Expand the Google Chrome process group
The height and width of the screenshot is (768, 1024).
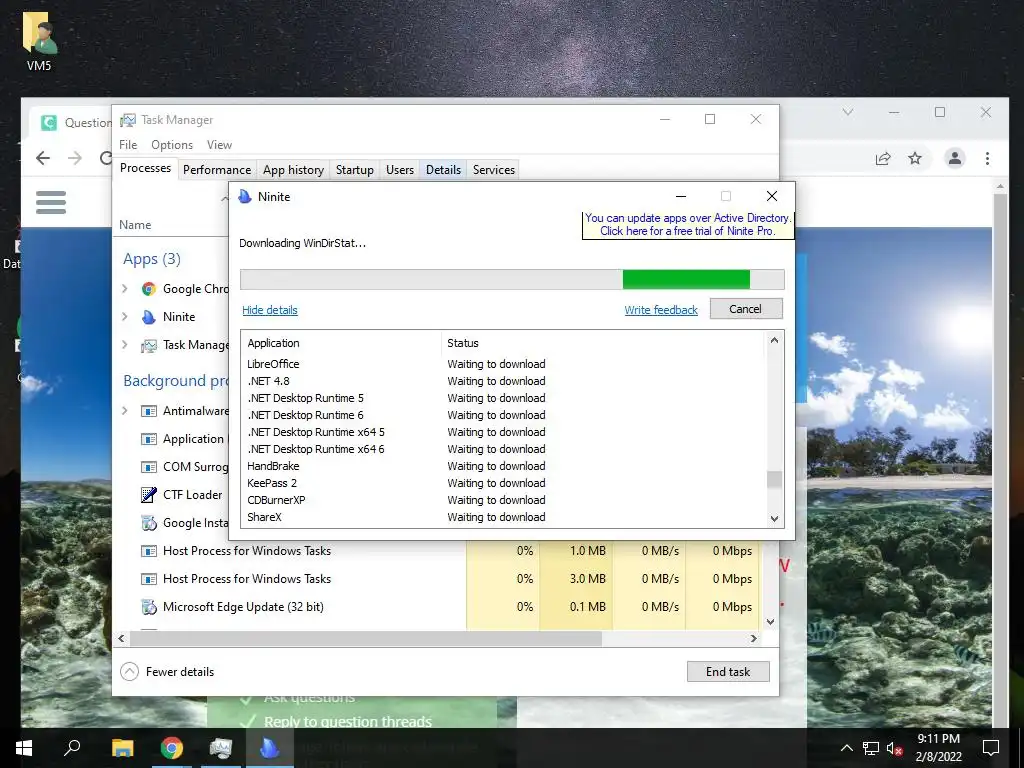(125, 289)
